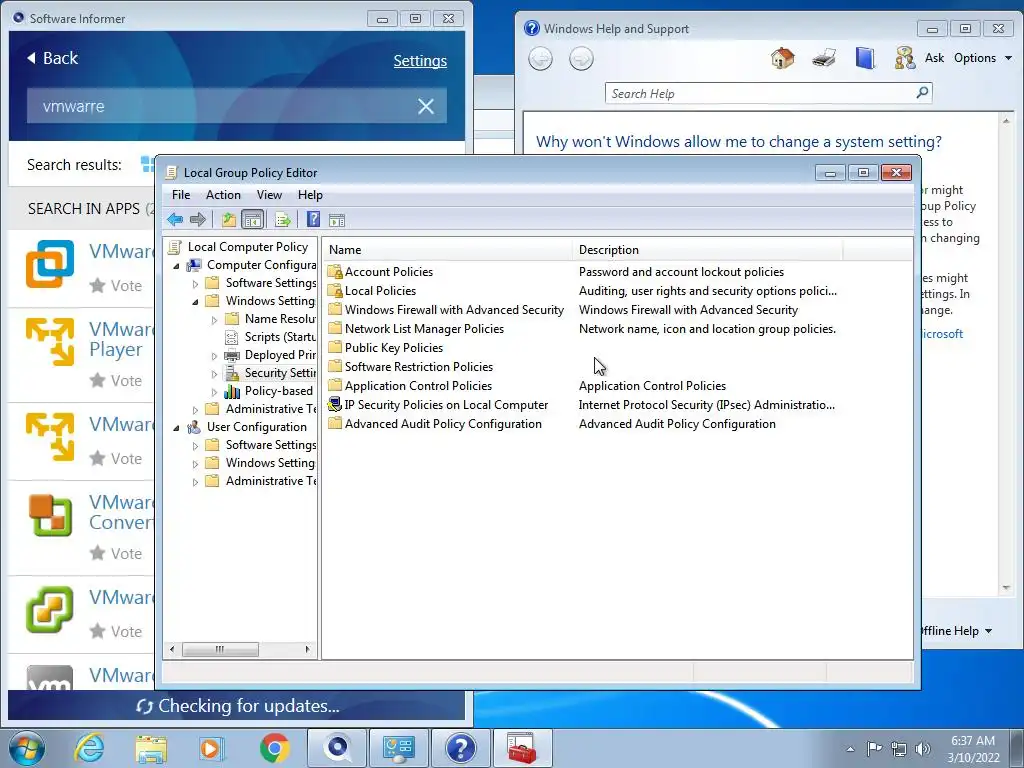Screen dimensions: 1024x768
Task: Open the Action menu
Action: coord(223,195)
